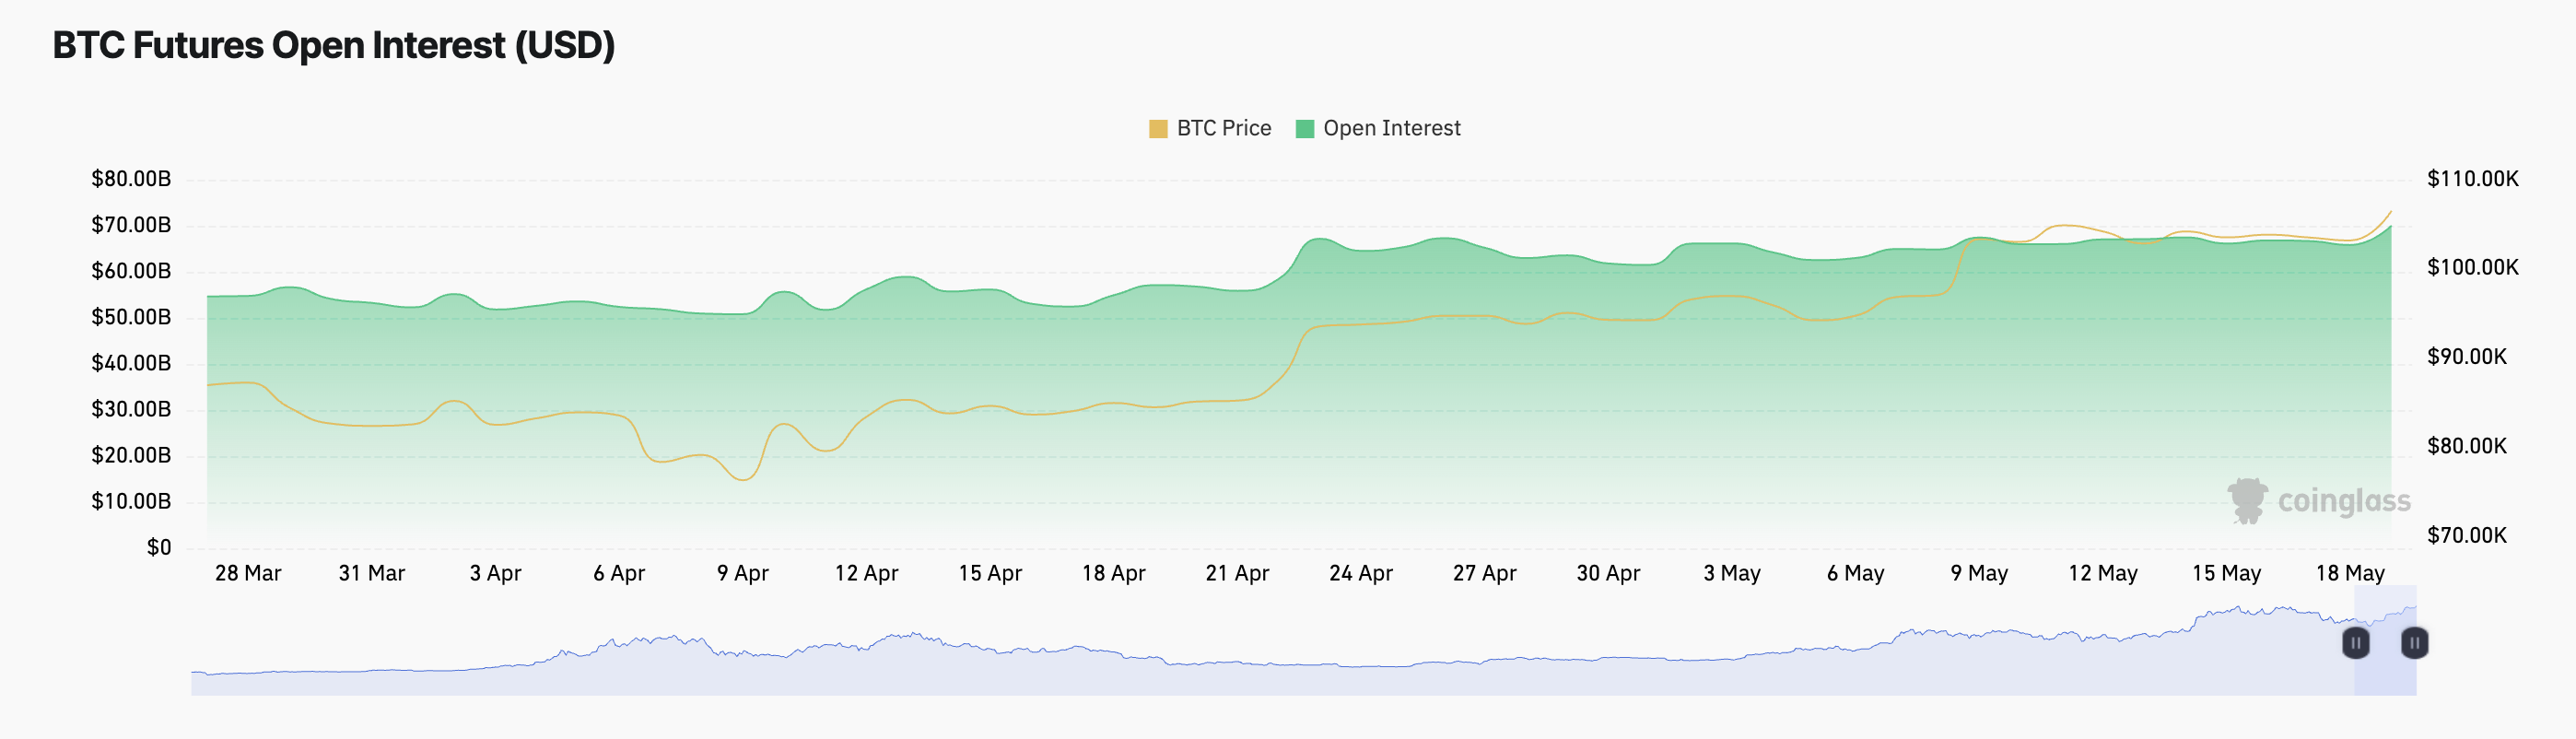Click the $80.00B left axis label
The height and width of the screenshot is (739, 2576).
coord(131,179)
